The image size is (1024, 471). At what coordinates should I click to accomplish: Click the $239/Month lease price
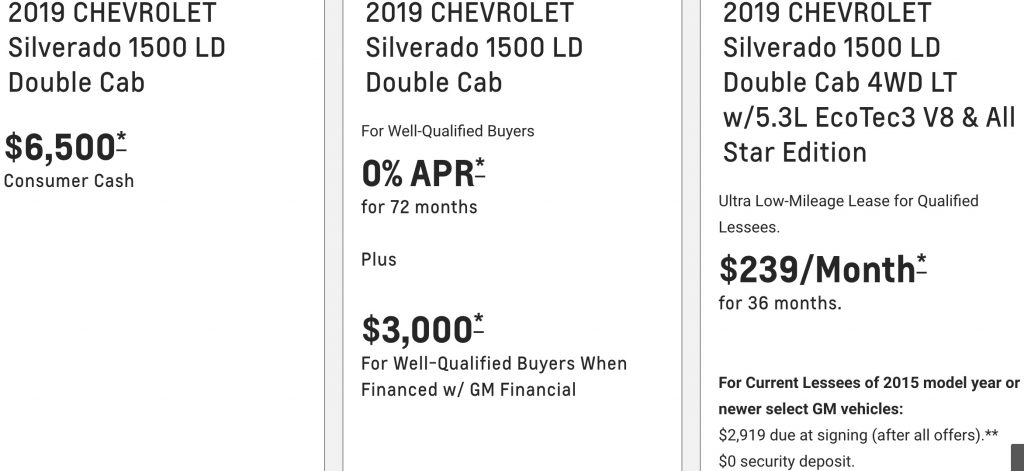click(x=817, y=269)
